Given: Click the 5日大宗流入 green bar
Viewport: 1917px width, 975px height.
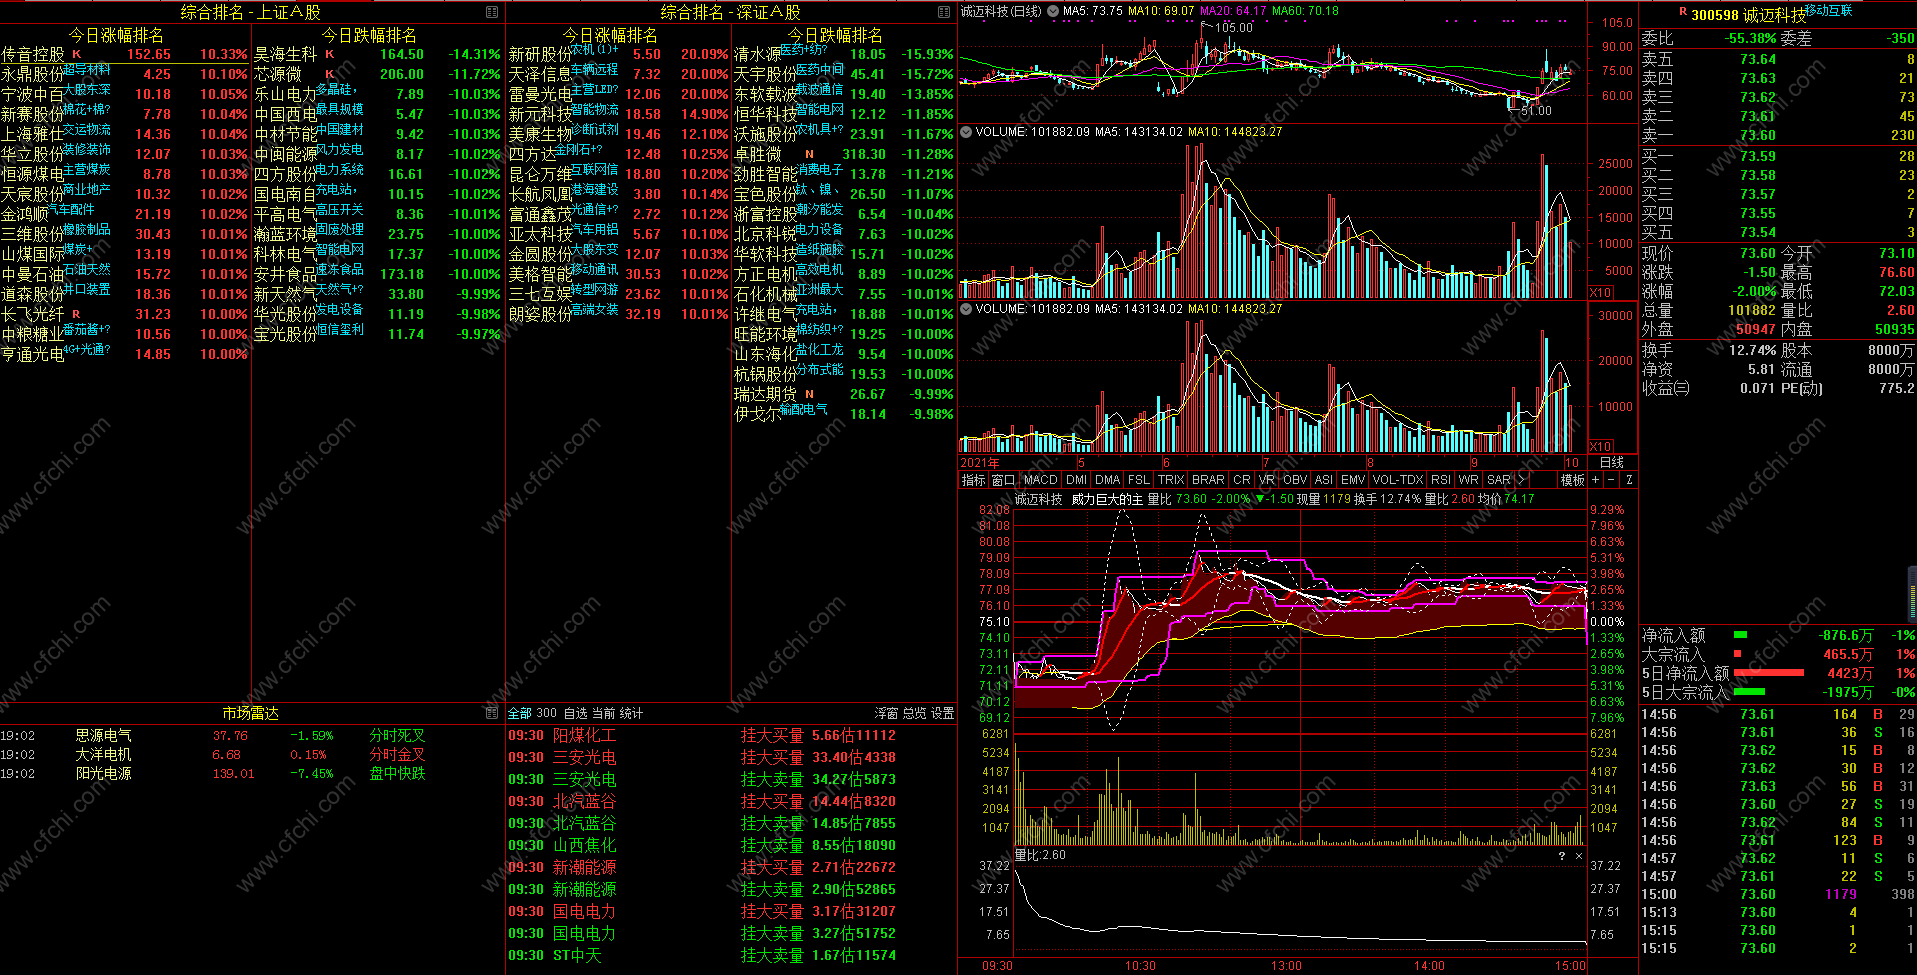Looking at the screenshot, I should (1749, 692).
